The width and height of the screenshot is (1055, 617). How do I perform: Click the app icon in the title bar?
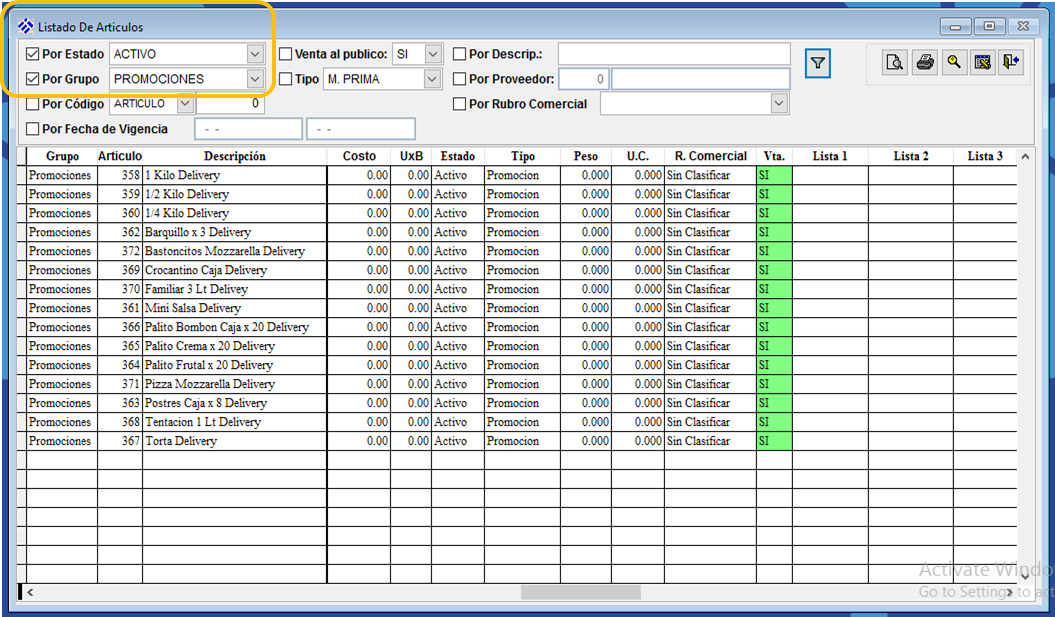point(26,27)
